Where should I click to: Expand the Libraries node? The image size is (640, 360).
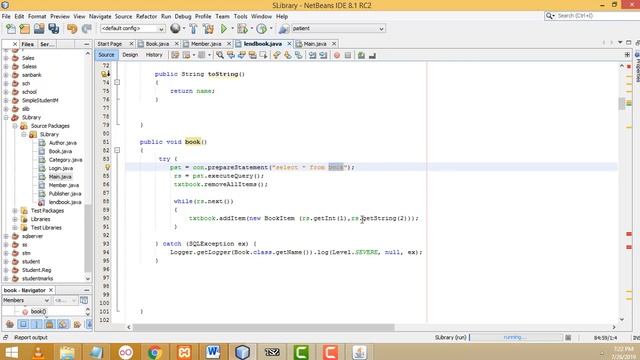15,219
